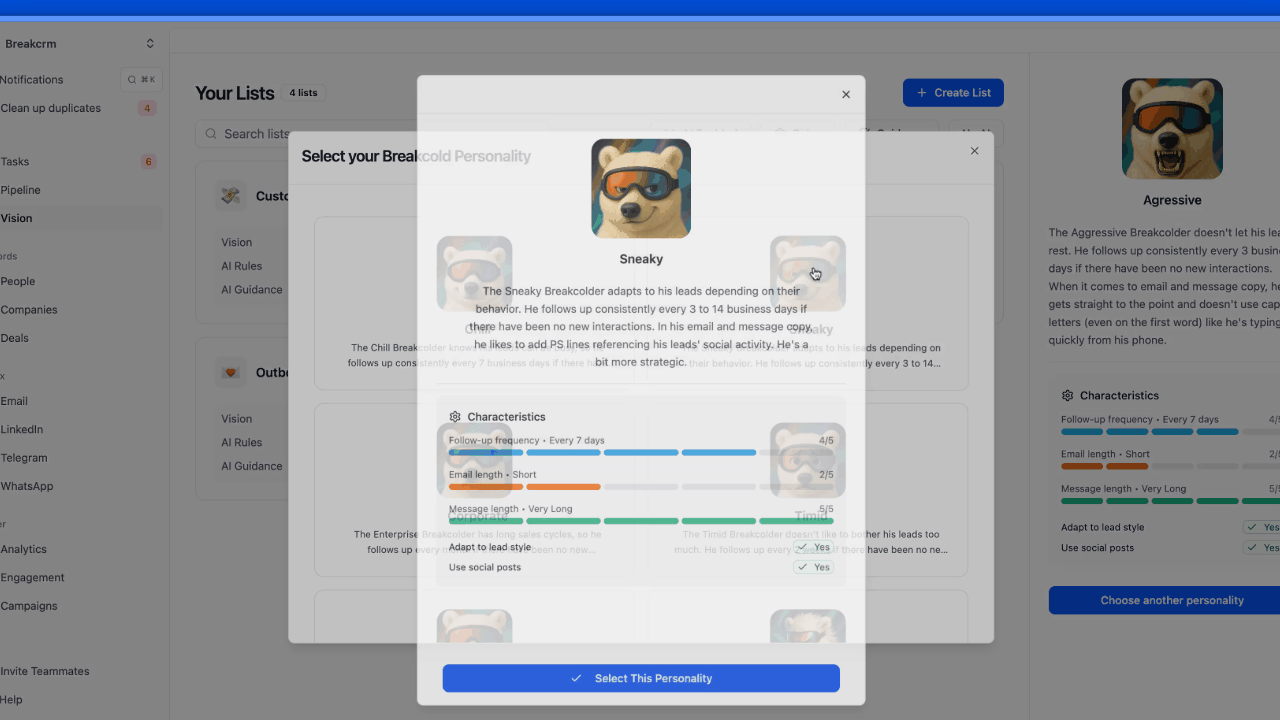Click the first list card icon

pyautogui.click(x=231, y=196)
